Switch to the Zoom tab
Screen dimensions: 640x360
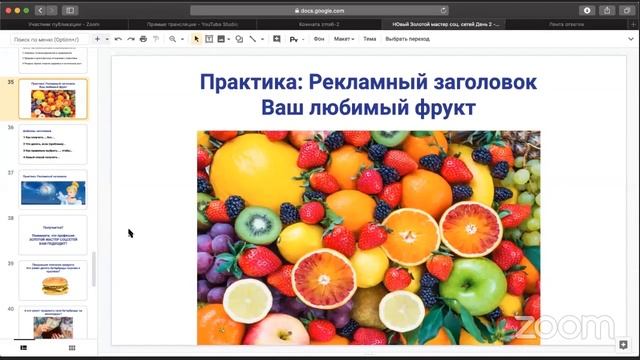click(64, 24)
